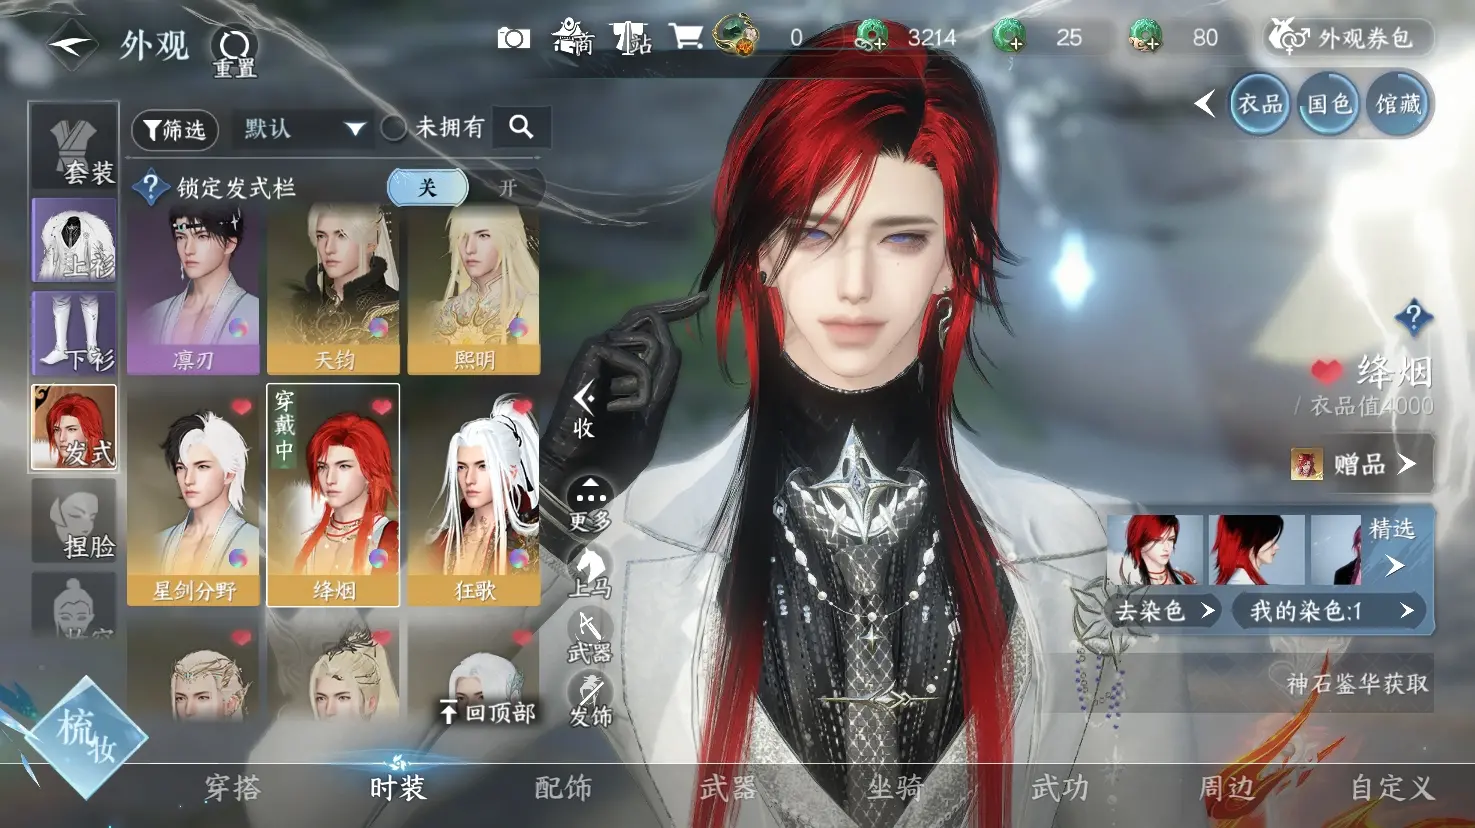Open dye color wheel on 凛刃 card
Viewport: 1475px width, 828px height.
(x=238, y=327)
